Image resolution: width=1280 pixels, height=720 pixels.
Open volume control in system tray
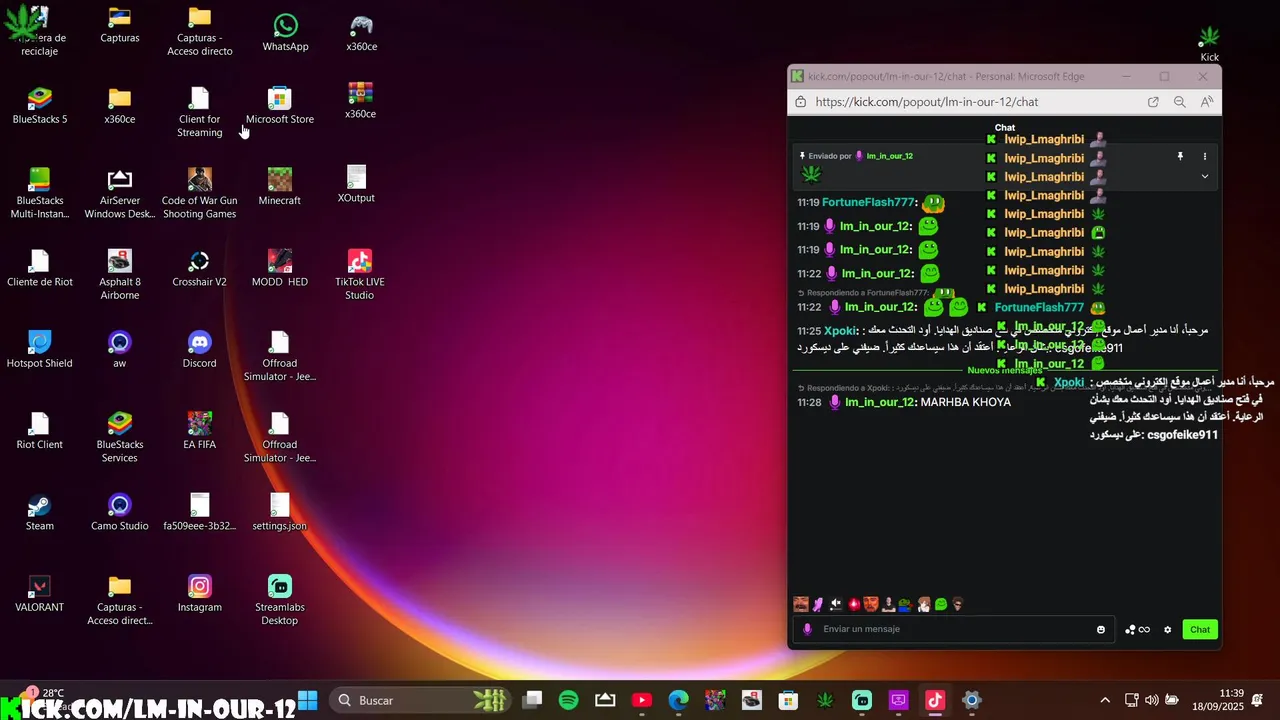1152,700
